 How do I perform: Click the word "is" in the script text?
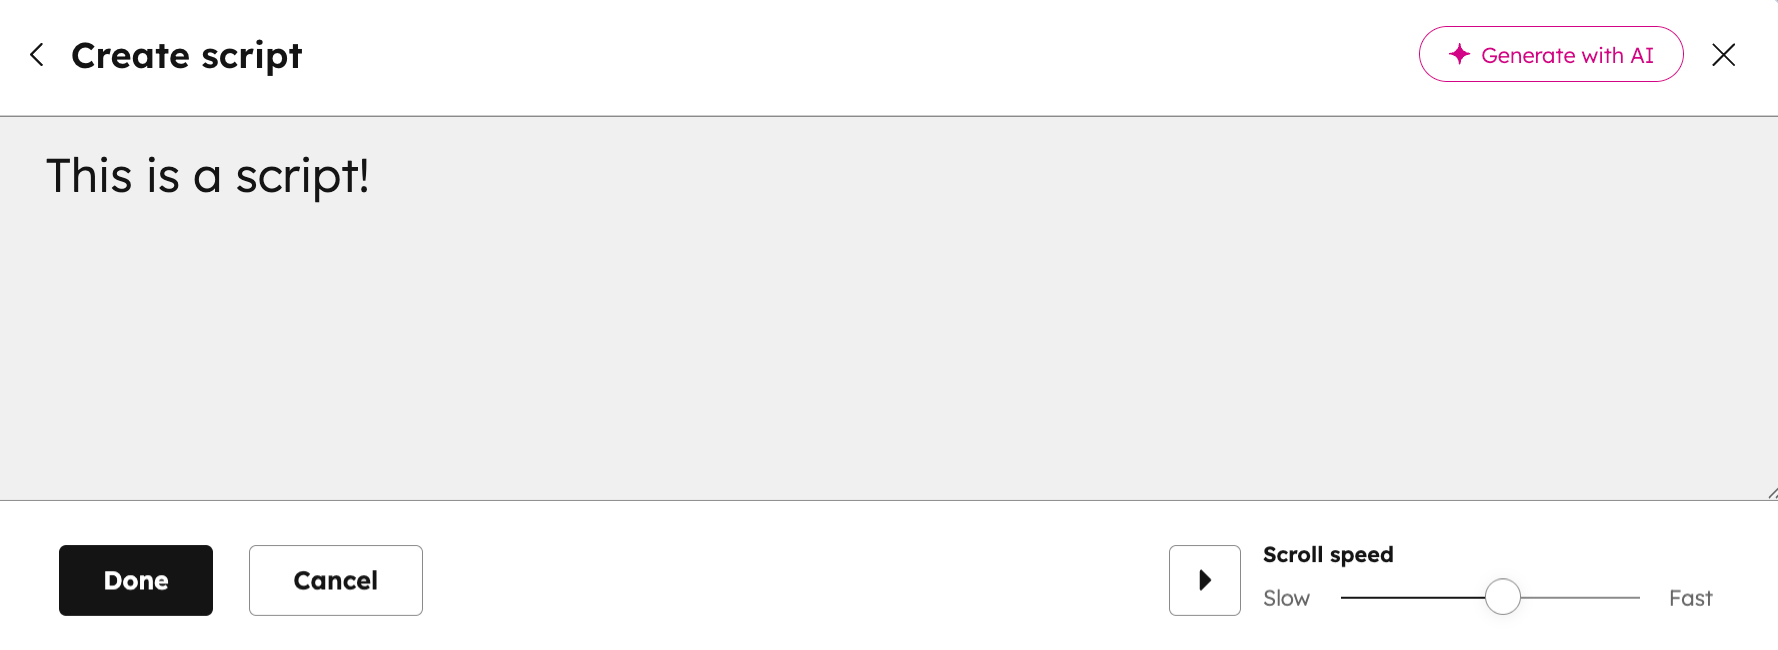(x=163, y=177)
